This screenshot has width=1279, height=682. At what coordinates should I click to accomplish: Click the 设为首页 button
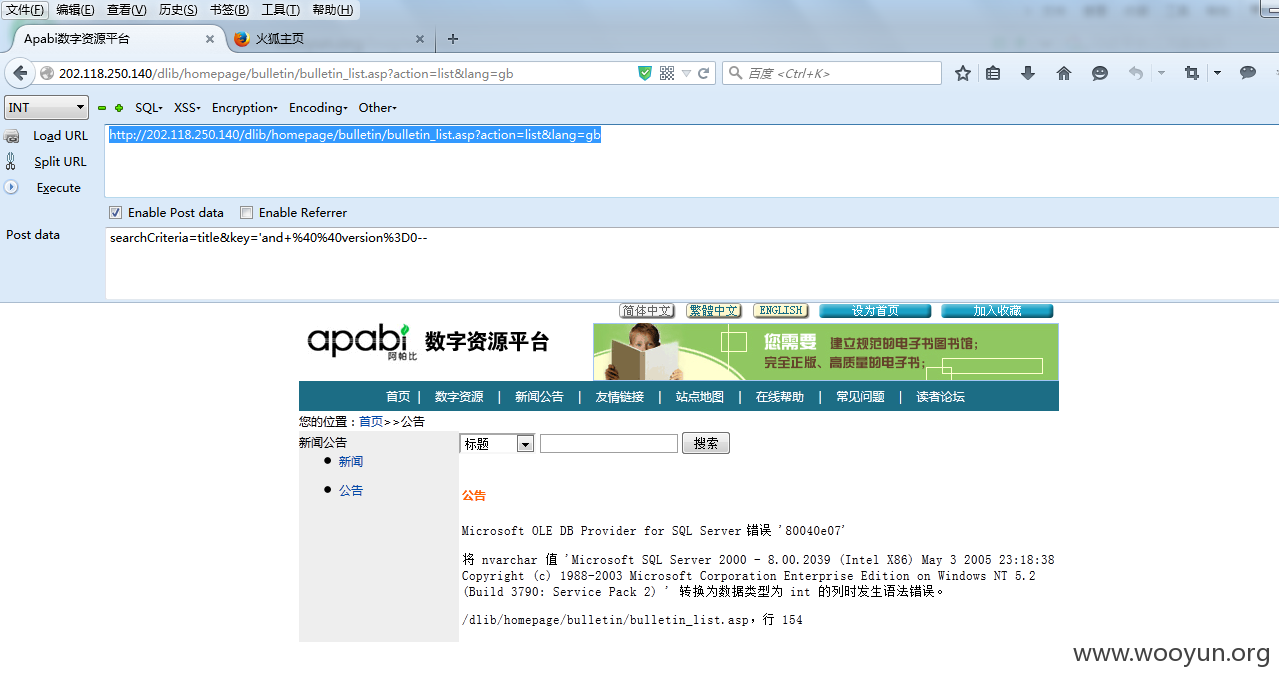pyautogui.click(x=875, y=311)
